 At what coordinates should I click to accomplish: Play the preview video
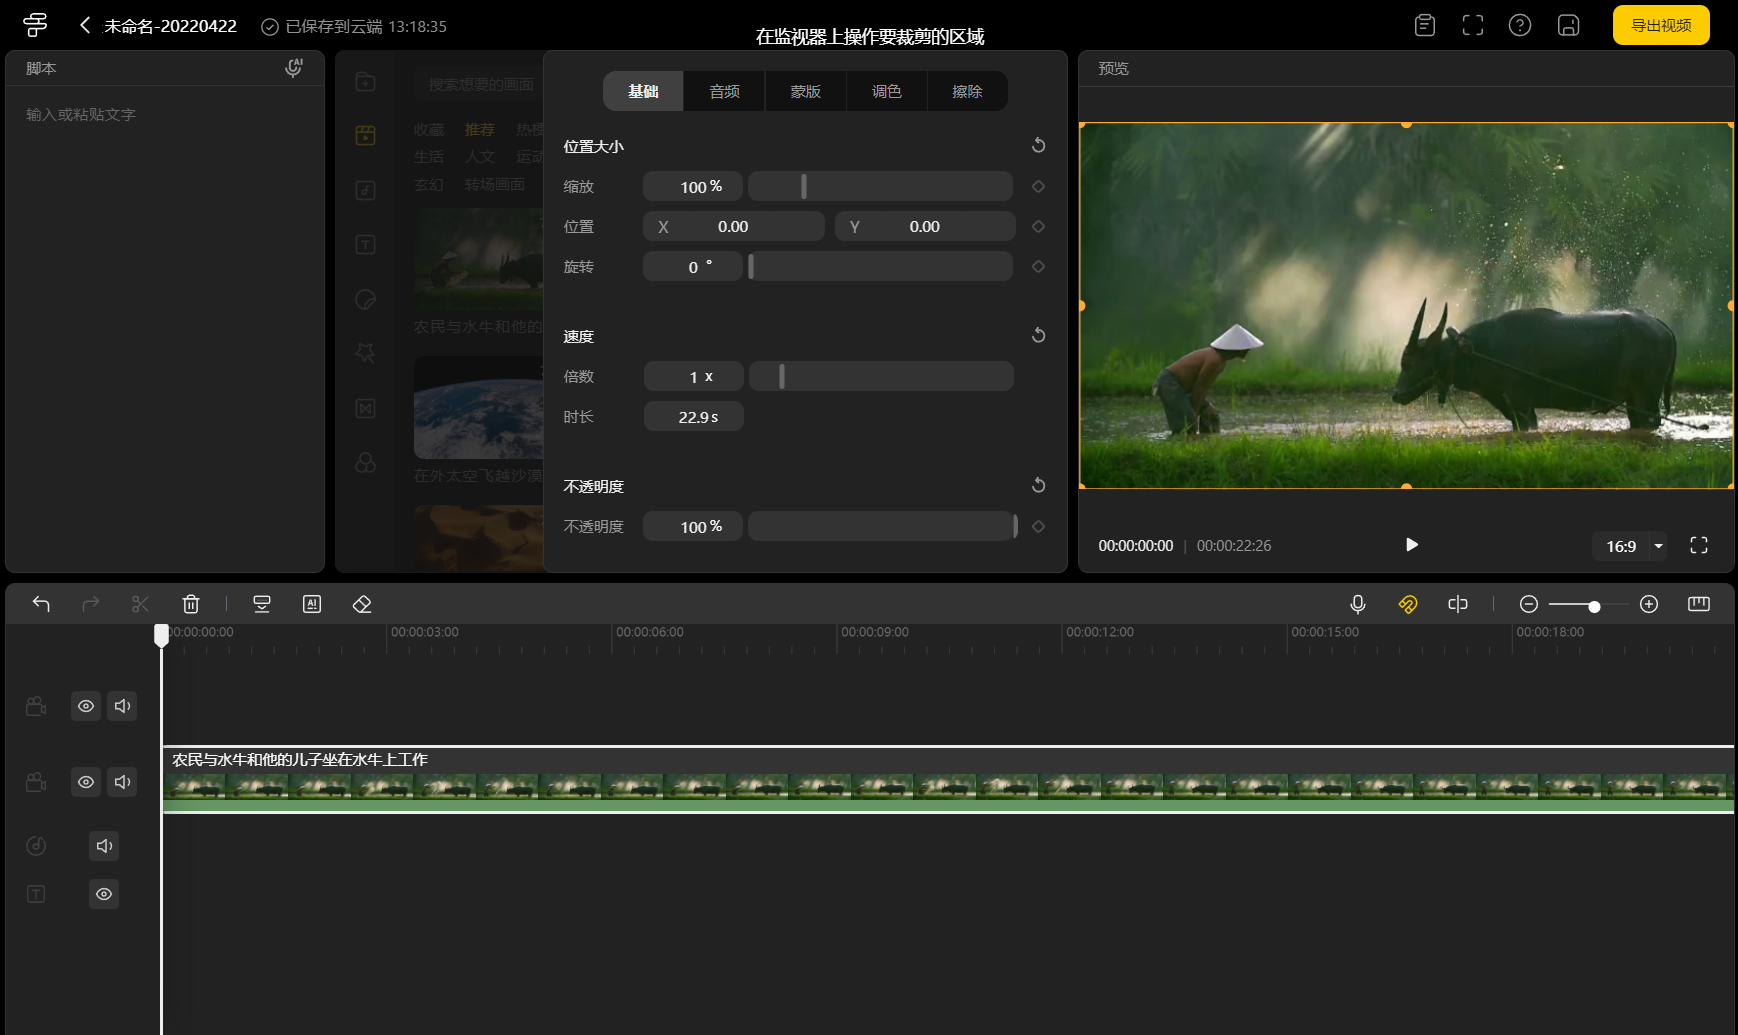click(x=1411, y=545)
